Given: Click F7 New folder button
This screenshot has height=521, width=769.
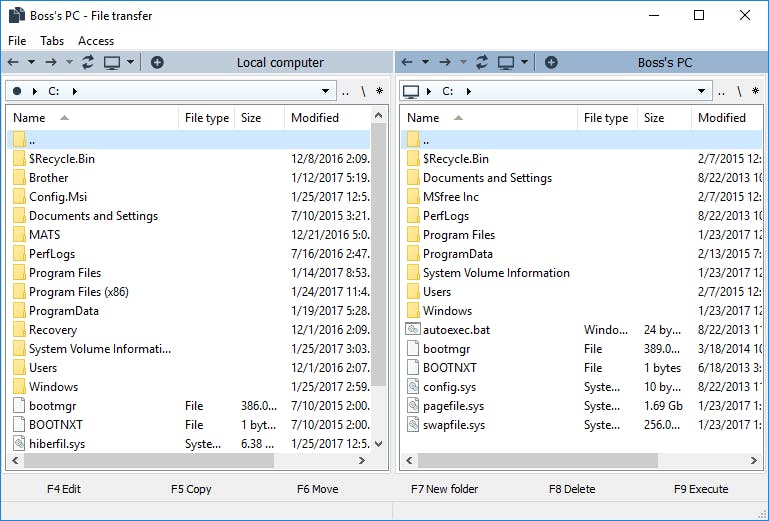Looking at the screenshot, I should [444, 489].
